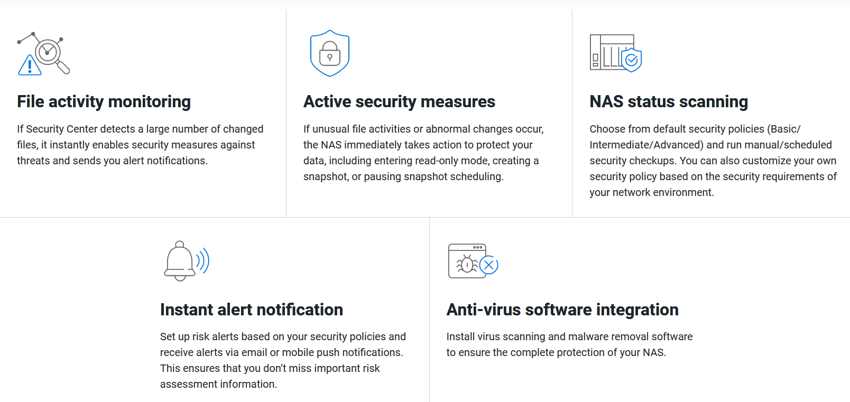
Task: Select the Active security measures heading
Action: click(x=399, y=101)
